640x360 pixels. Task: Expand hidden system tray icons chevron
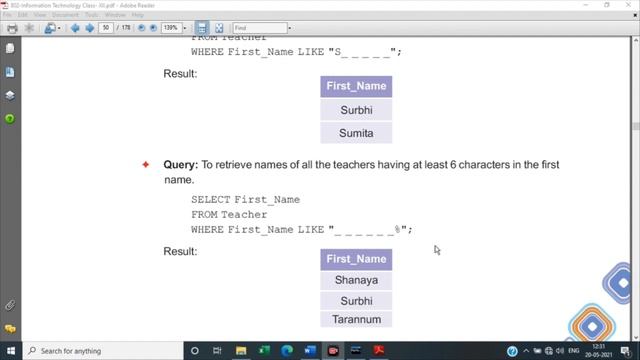pos(526,351)
